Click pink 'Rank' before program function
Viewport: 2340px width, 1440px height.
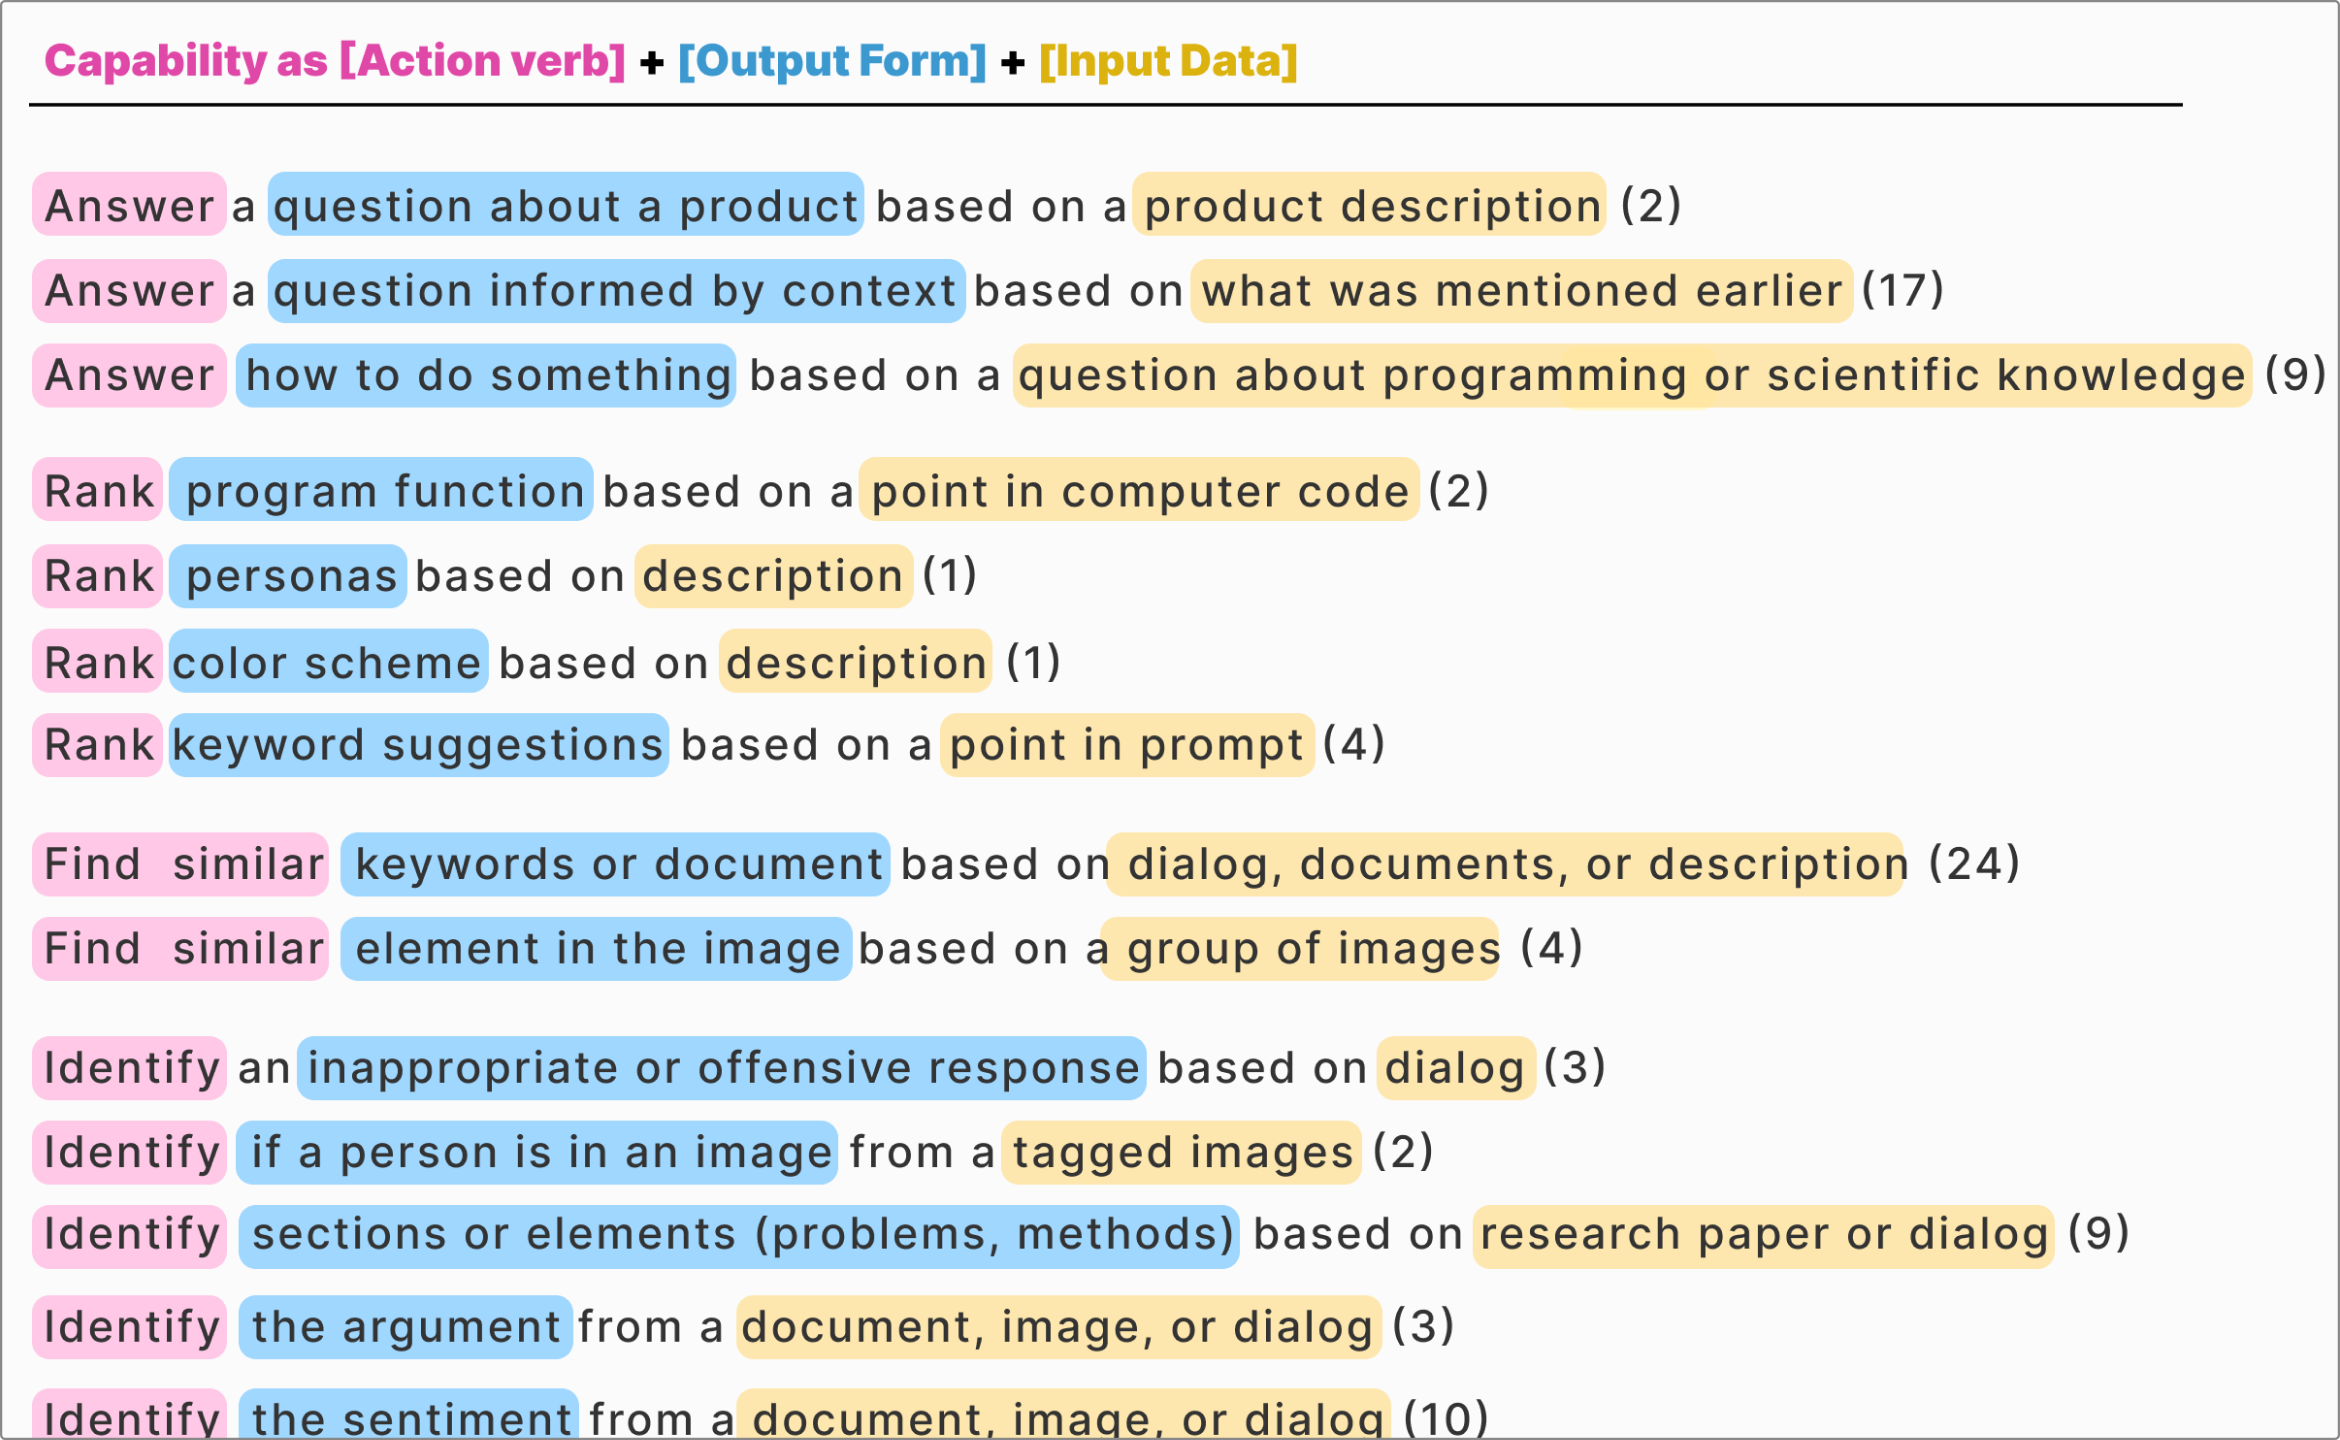(x=98, y=489)
